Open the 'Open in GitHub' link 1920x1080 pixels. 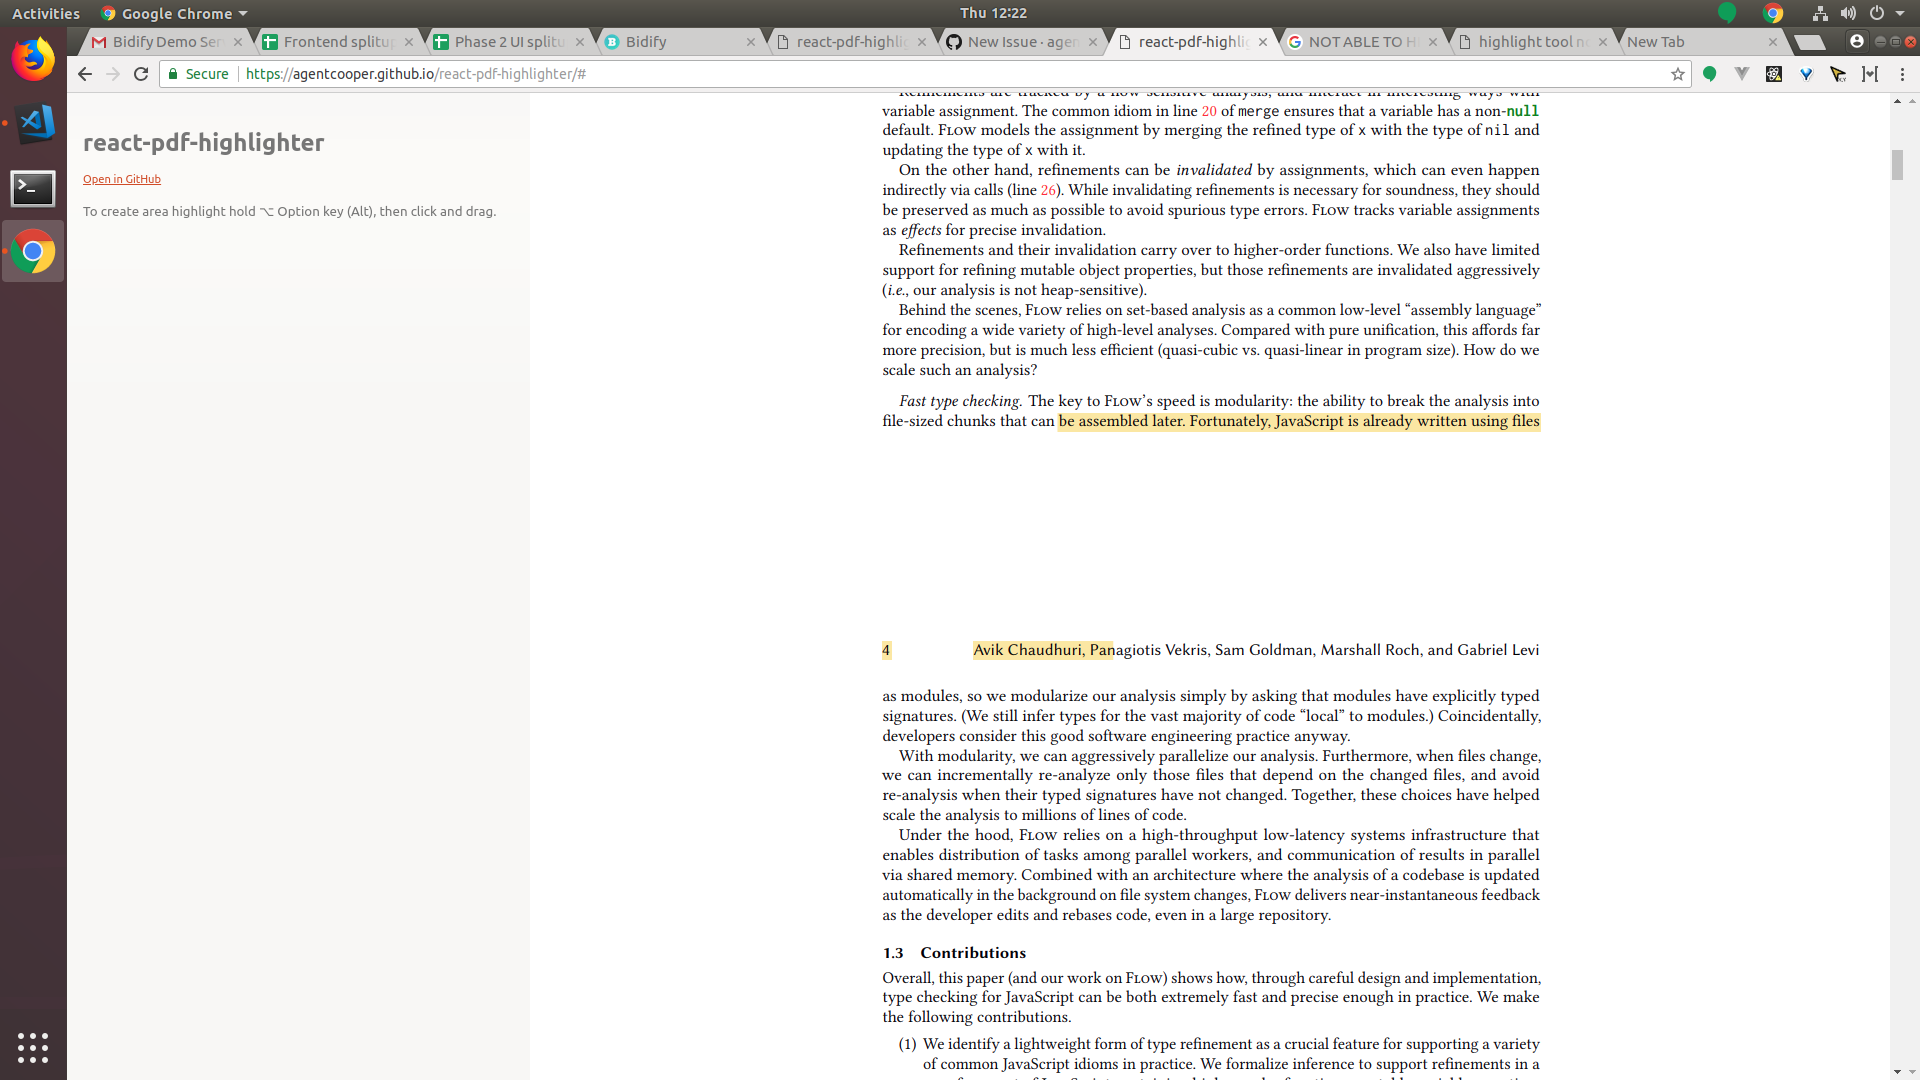[x=121, y=179]
